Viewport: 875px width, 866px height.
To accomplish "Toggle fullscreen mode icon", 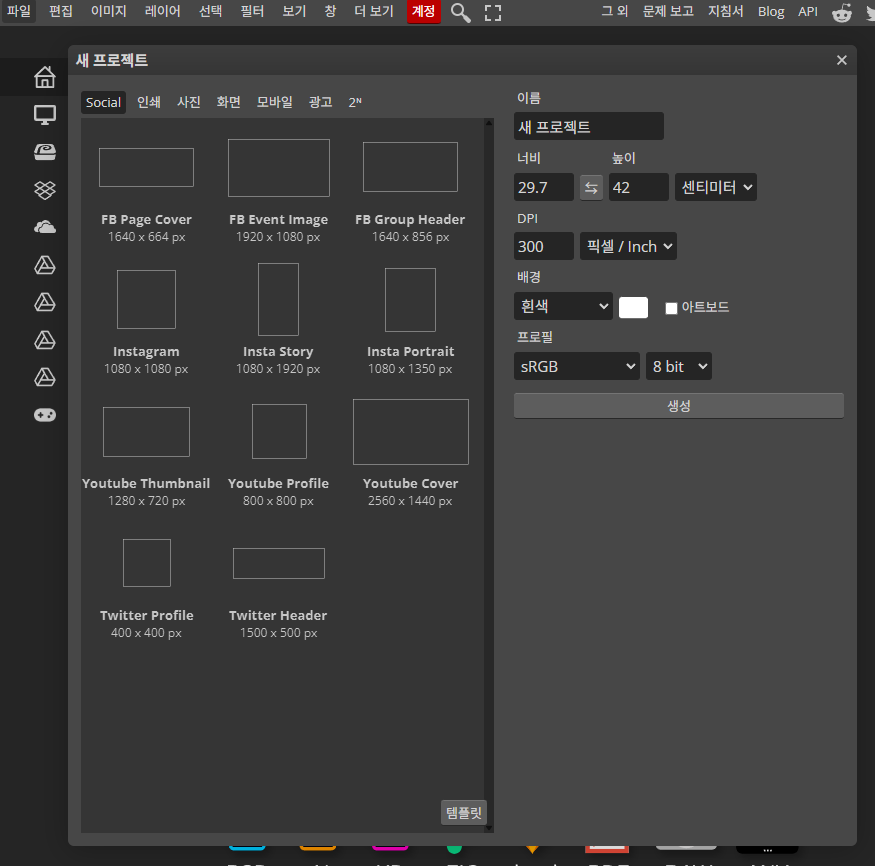I will (x=493, y=12).
